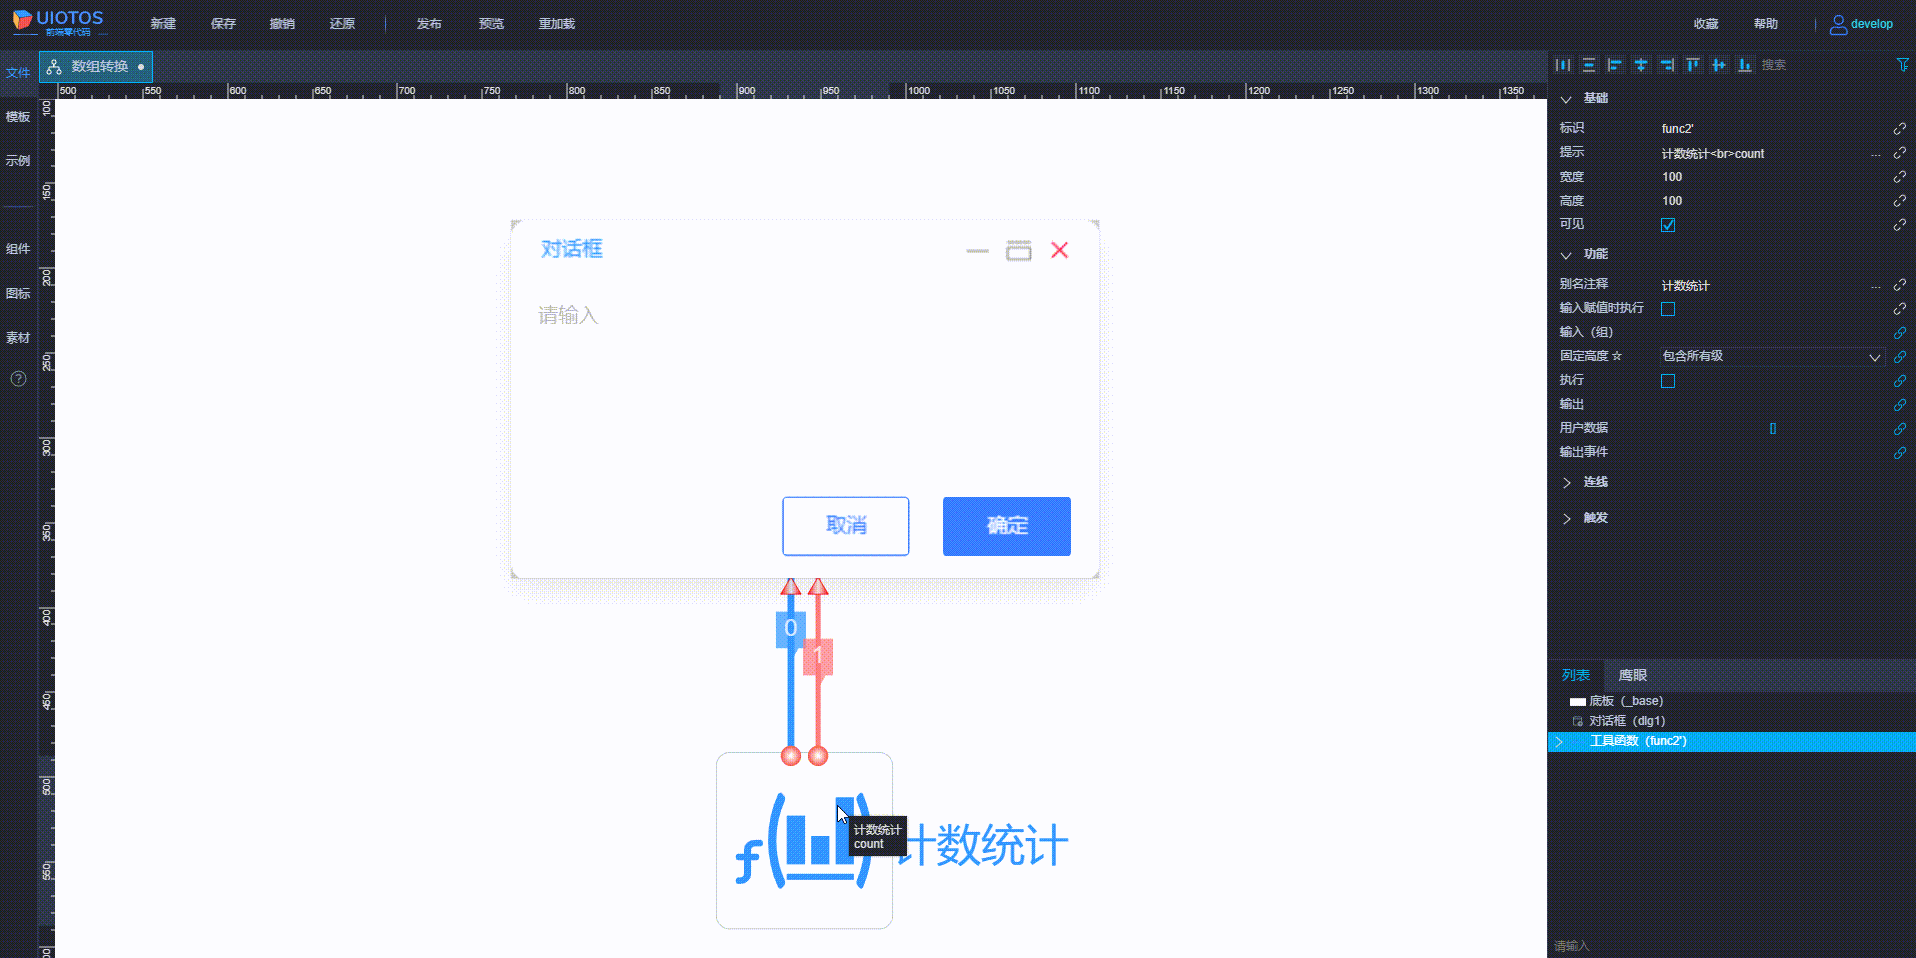Open the 预览 menu item
This screenshot has width=1916, height=958.
[490, 23]
